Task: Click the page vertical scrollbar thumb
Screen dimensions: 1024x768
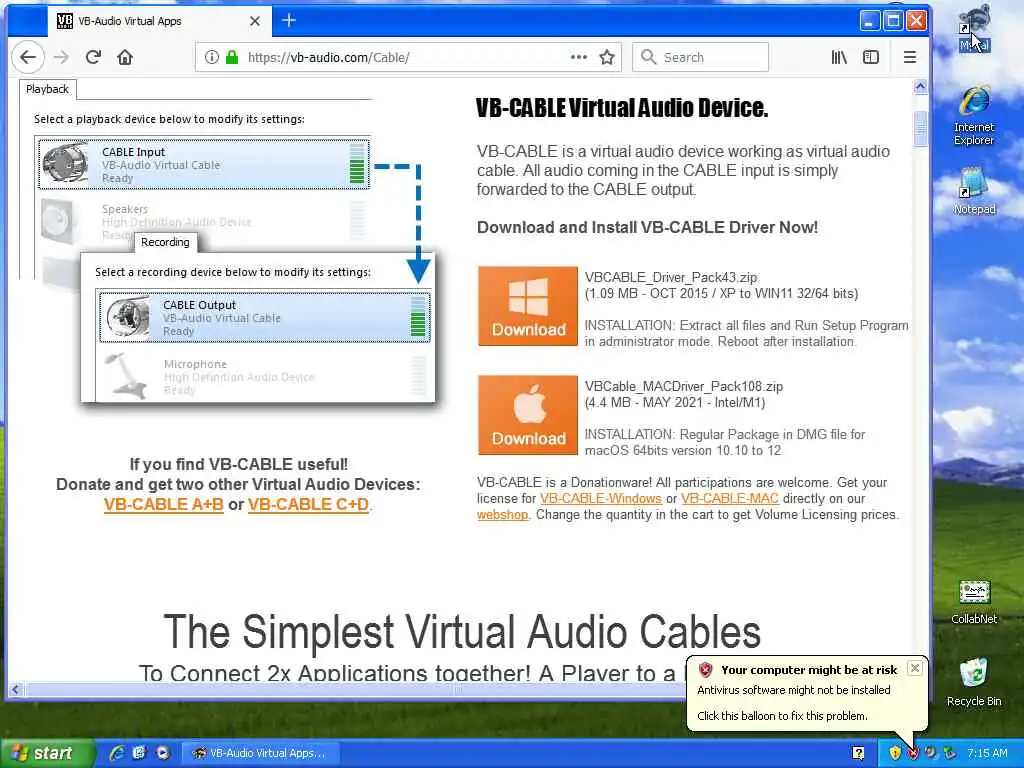Action: [x=920, y=129]
